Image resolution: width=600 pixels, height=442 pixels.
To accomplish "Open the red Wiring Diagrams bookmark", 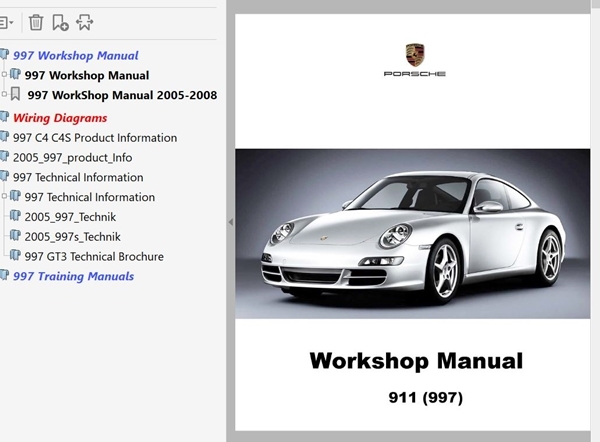I will tap(60, 118).
